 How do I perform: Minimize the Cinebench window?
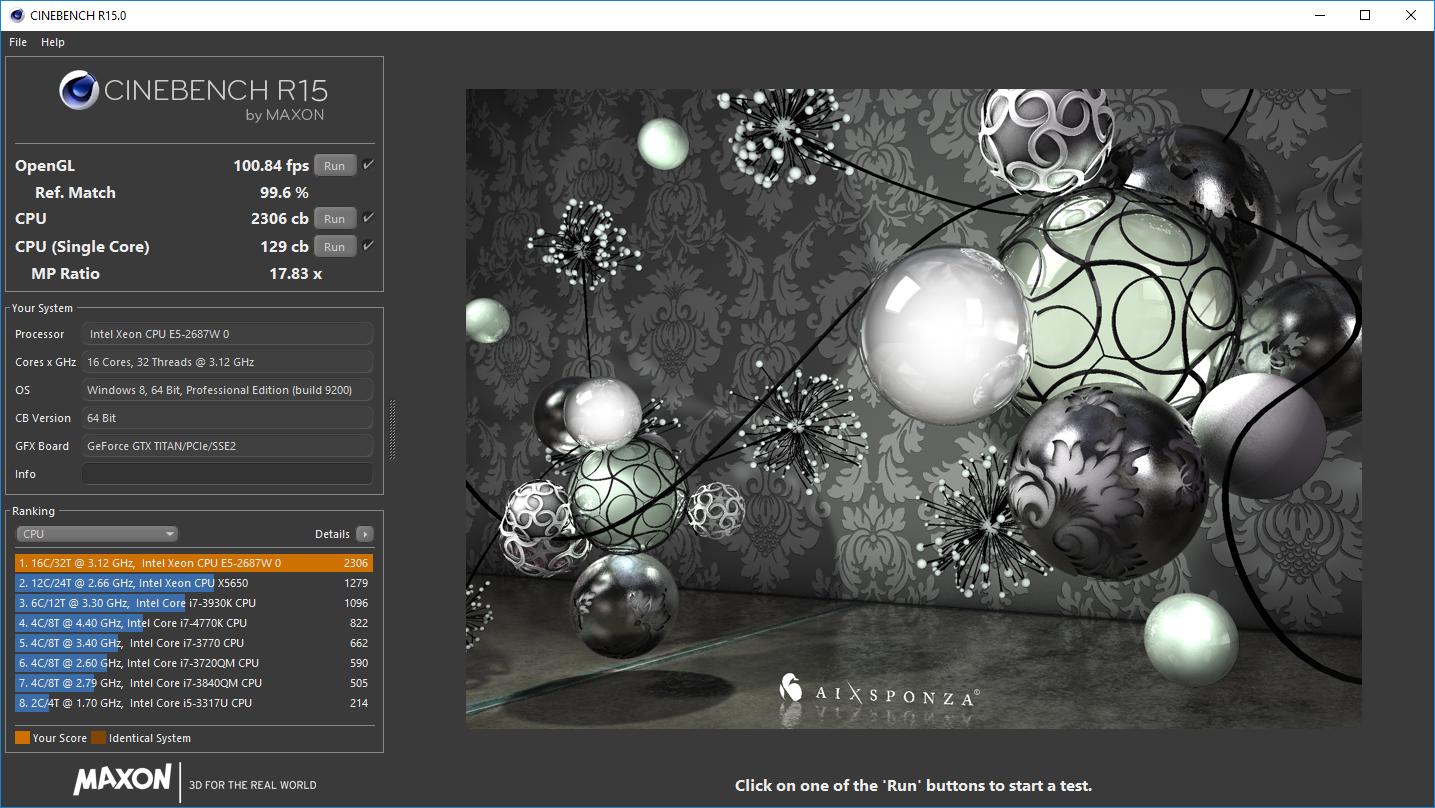1319,15
